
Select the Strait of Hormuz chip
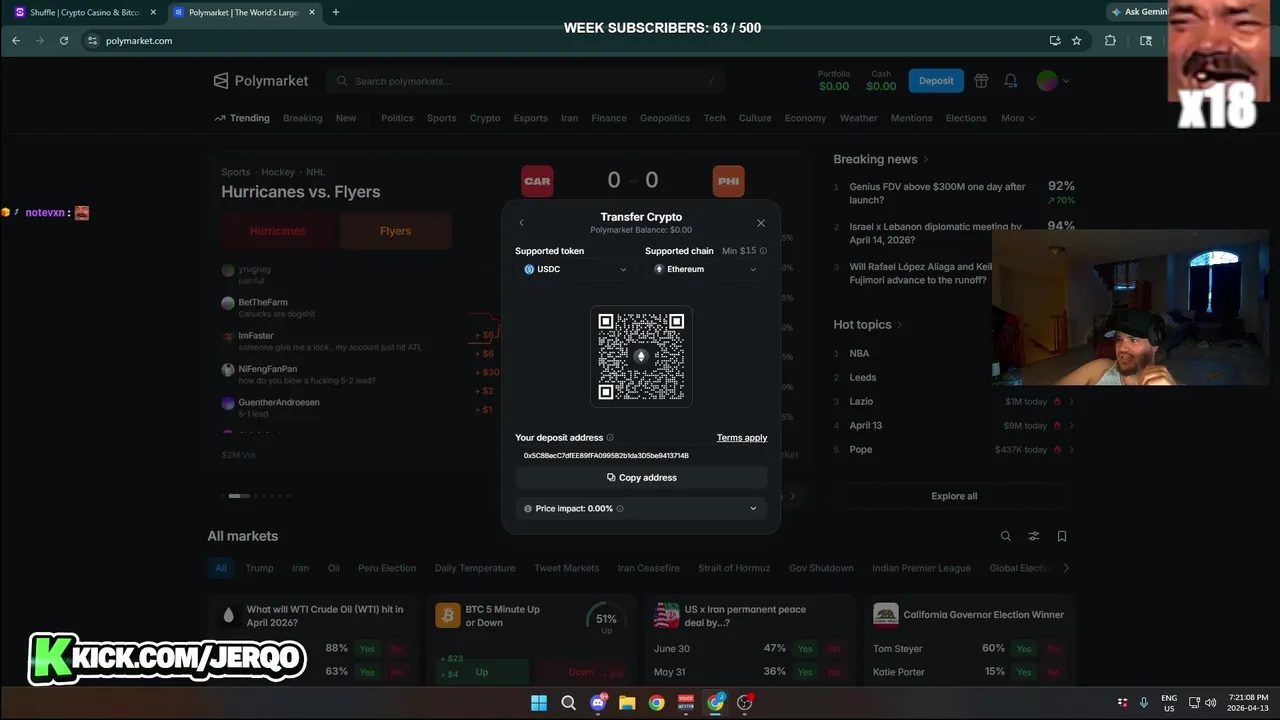pyautogui.click(x=734, y=568)
